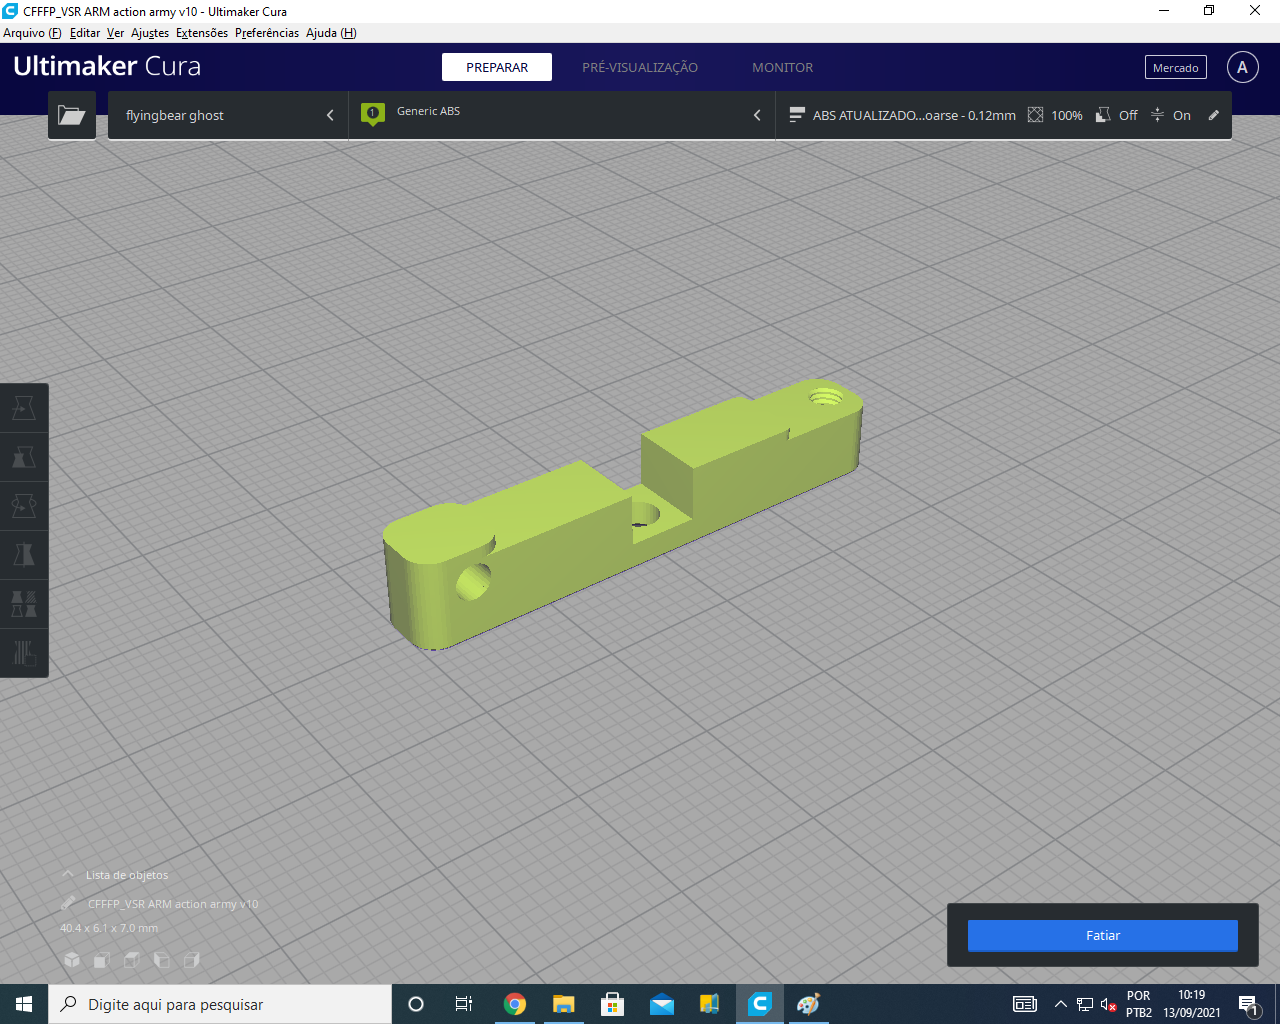Switch to the PREPARAR stage
The width and height of the screenshot is (1280, 1024).
tap(497, 67)
